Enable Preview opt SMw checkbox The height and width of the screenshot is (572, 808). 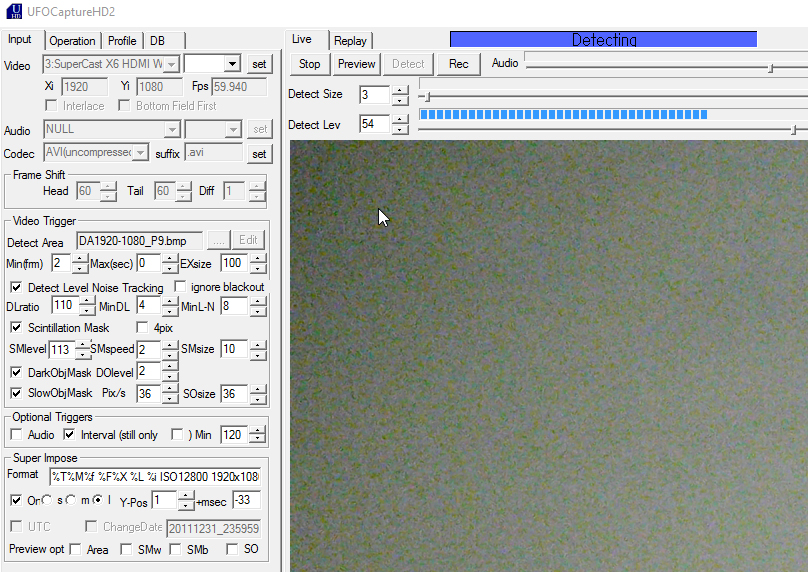(126, 549)
